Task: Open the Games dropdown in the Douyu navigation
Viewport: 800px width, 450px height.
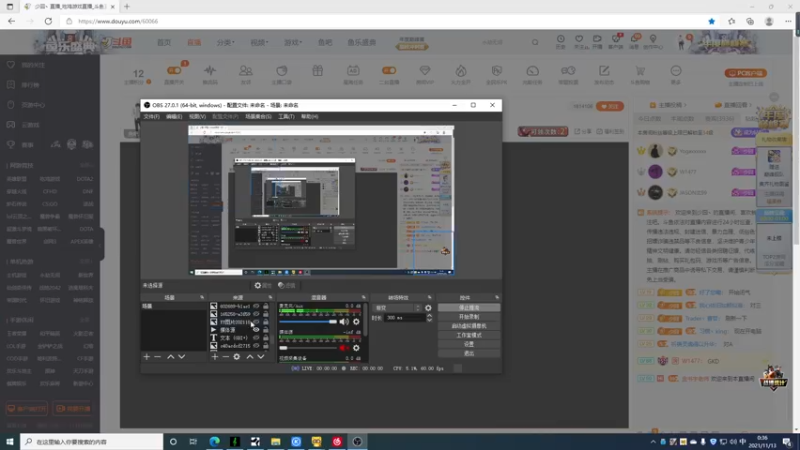Action: (293, 42)
